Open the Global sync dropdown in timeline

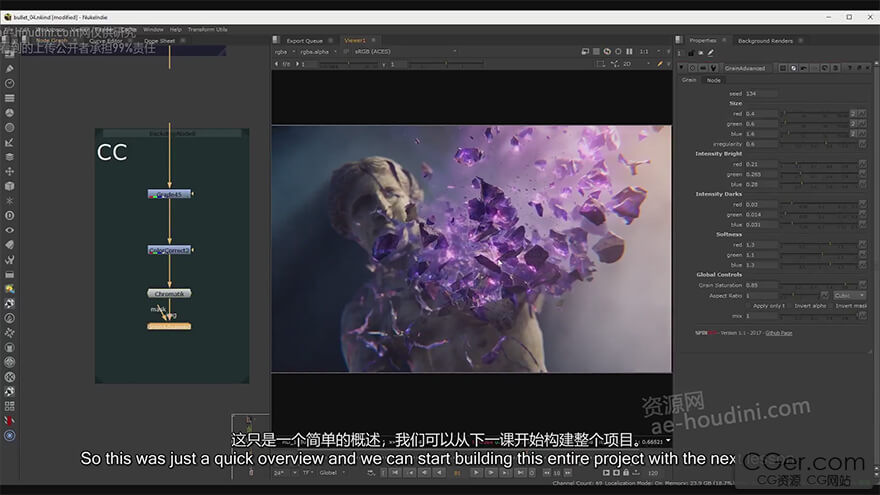coord(332,473)
